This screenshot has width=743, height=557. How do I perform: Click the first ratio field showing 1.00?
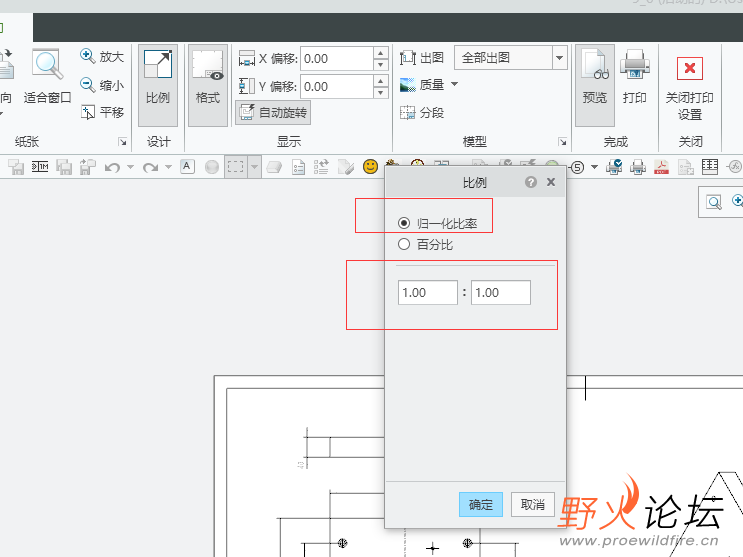428,292
